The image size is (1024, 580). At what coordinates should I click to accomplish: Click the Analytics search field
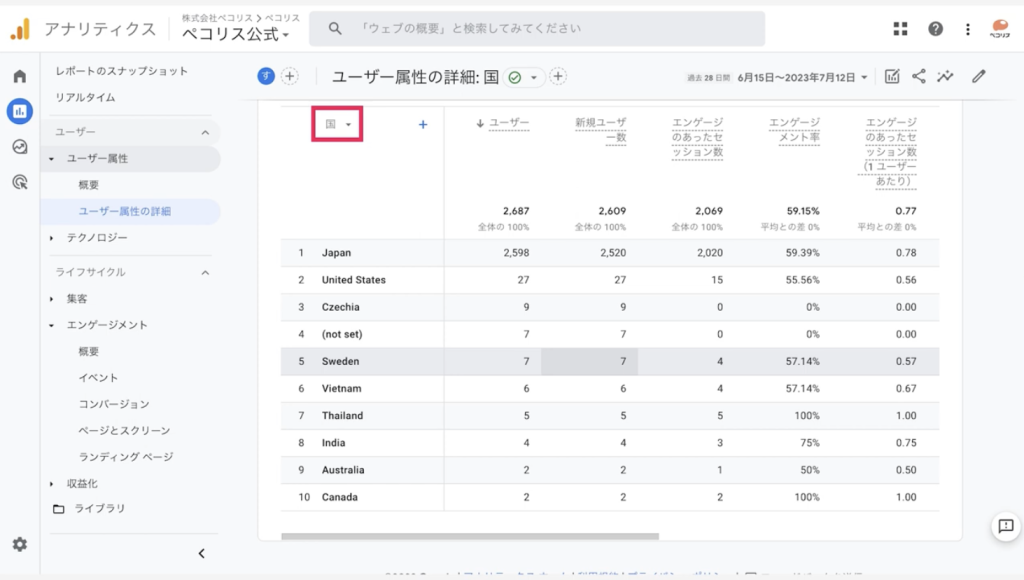click(x=537, y=29)
